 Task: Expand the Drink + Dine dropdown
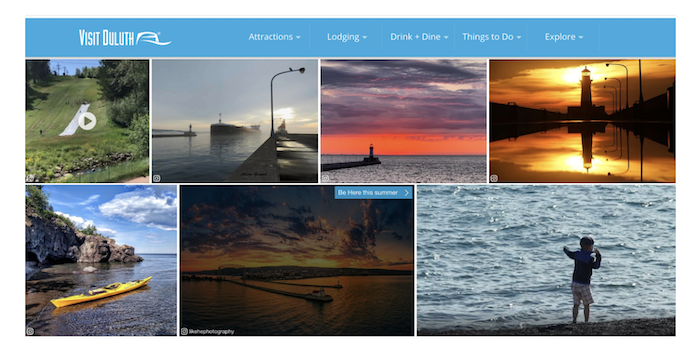click(419, 37)
